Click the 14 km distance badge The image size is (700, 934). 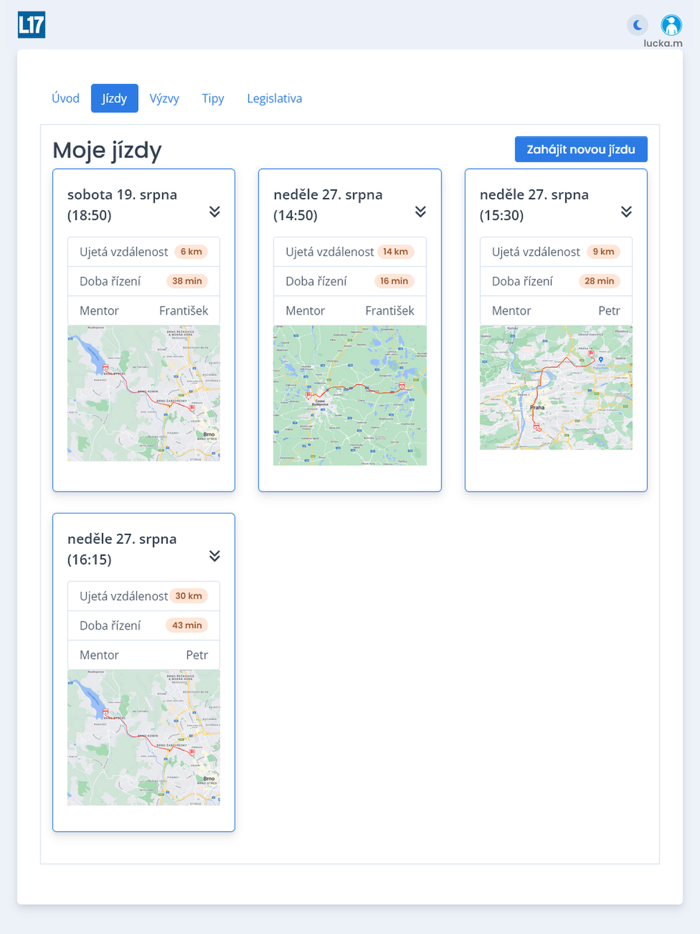[x=396, y=251]
